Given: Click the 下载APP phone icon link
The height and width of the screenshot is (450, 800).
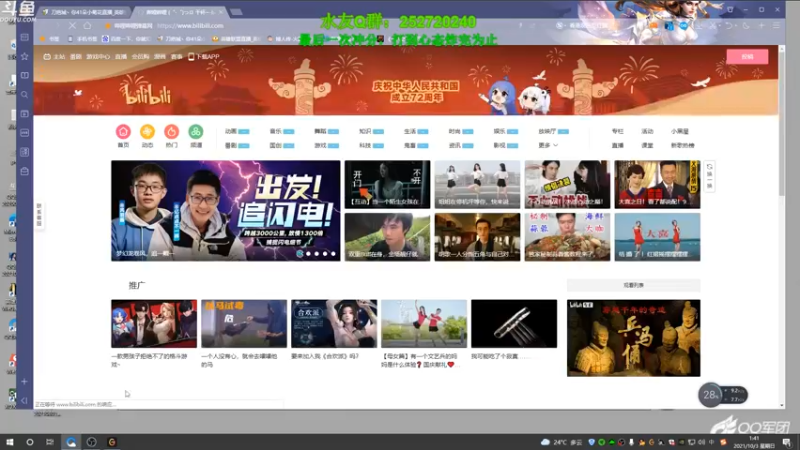Looking at the screenshot, I should [x=204, y=57].
